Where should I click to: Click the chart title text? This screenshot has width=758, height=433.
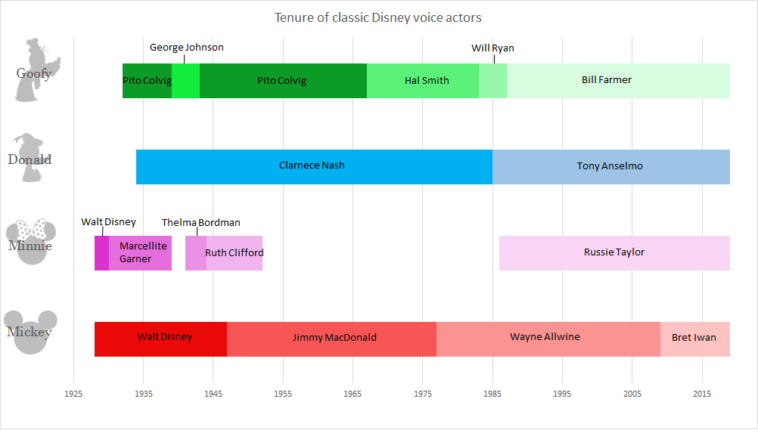click(378, 18)
